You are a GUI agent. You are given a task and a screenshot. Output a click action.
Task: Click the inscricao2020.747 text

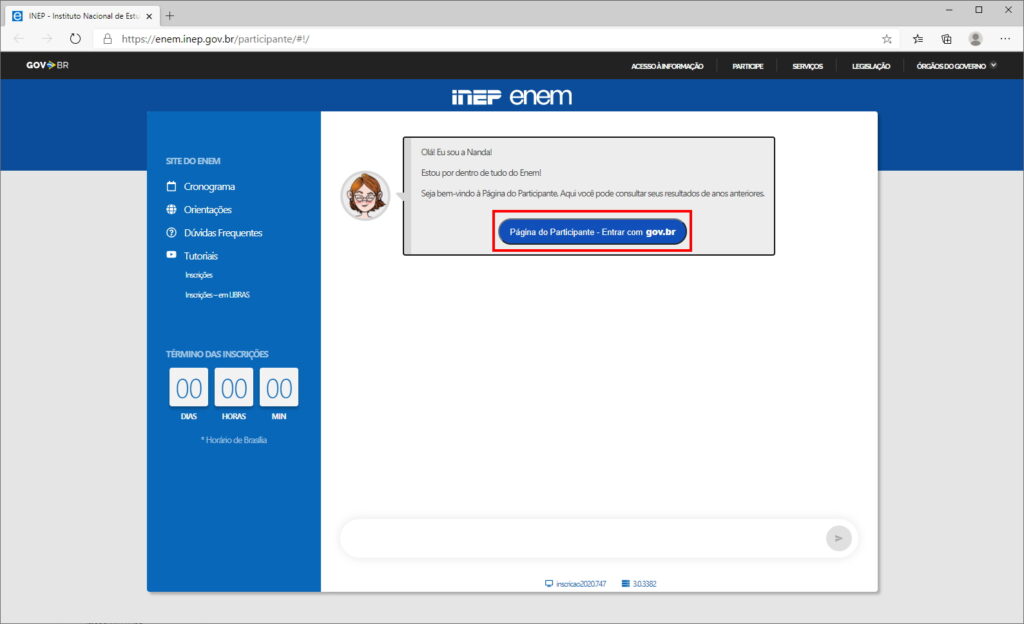[x=581, y=584]
